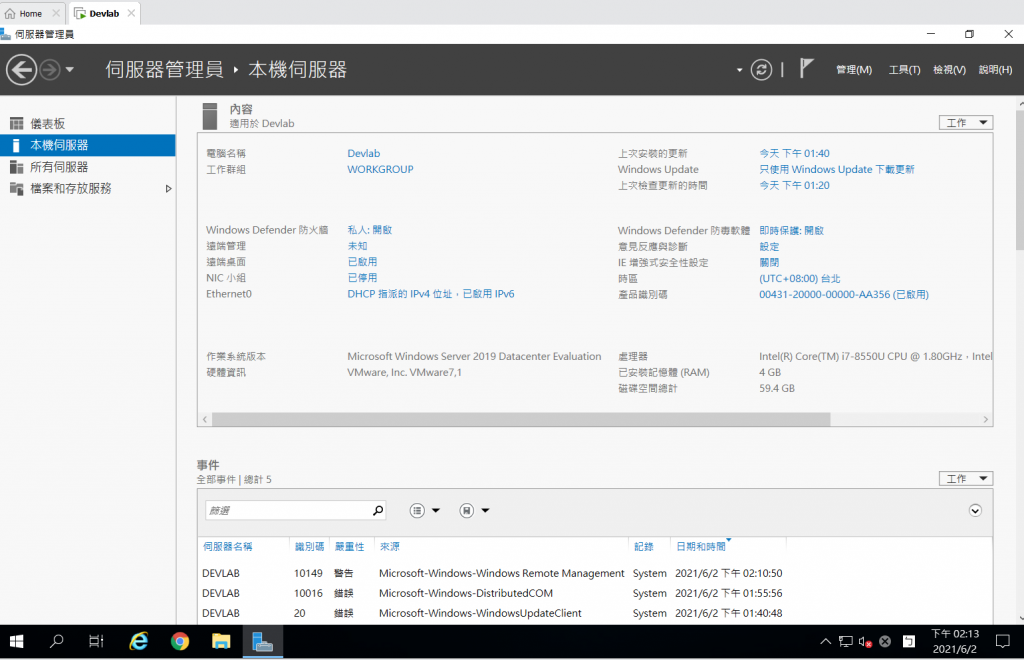Click the (UTC+08:00) 台北 time zone link

pyautogui.click(x=799, y=278)
